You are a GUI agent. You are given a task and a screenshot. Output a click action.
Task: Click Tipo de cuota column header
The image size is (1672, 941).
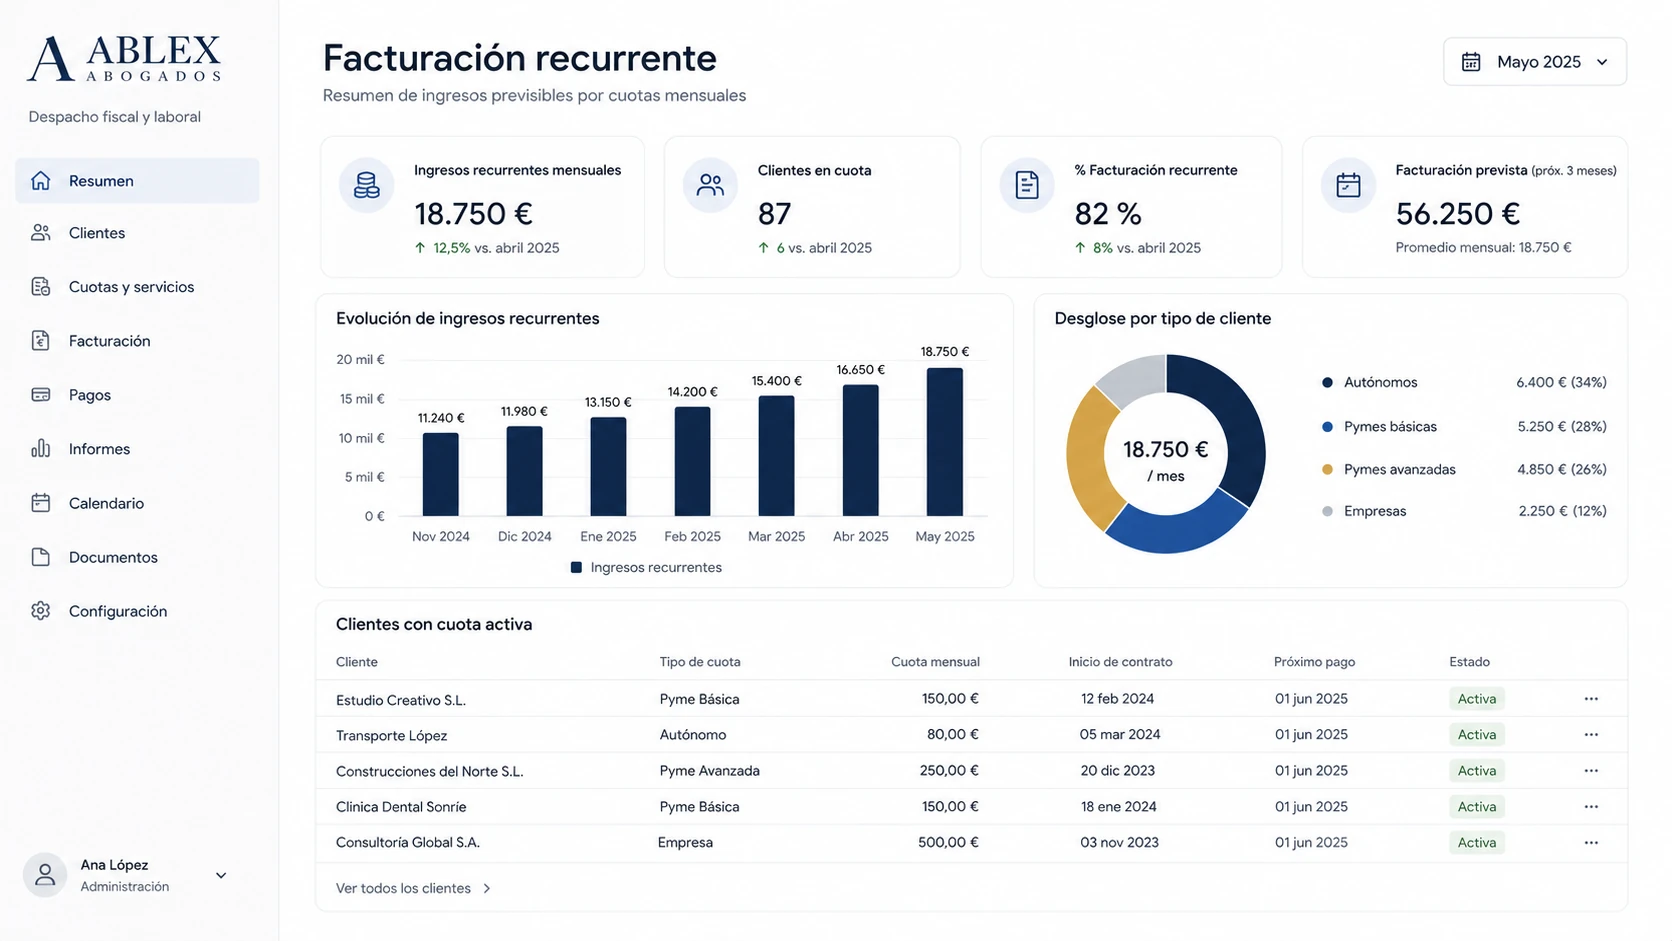(700, 662)
